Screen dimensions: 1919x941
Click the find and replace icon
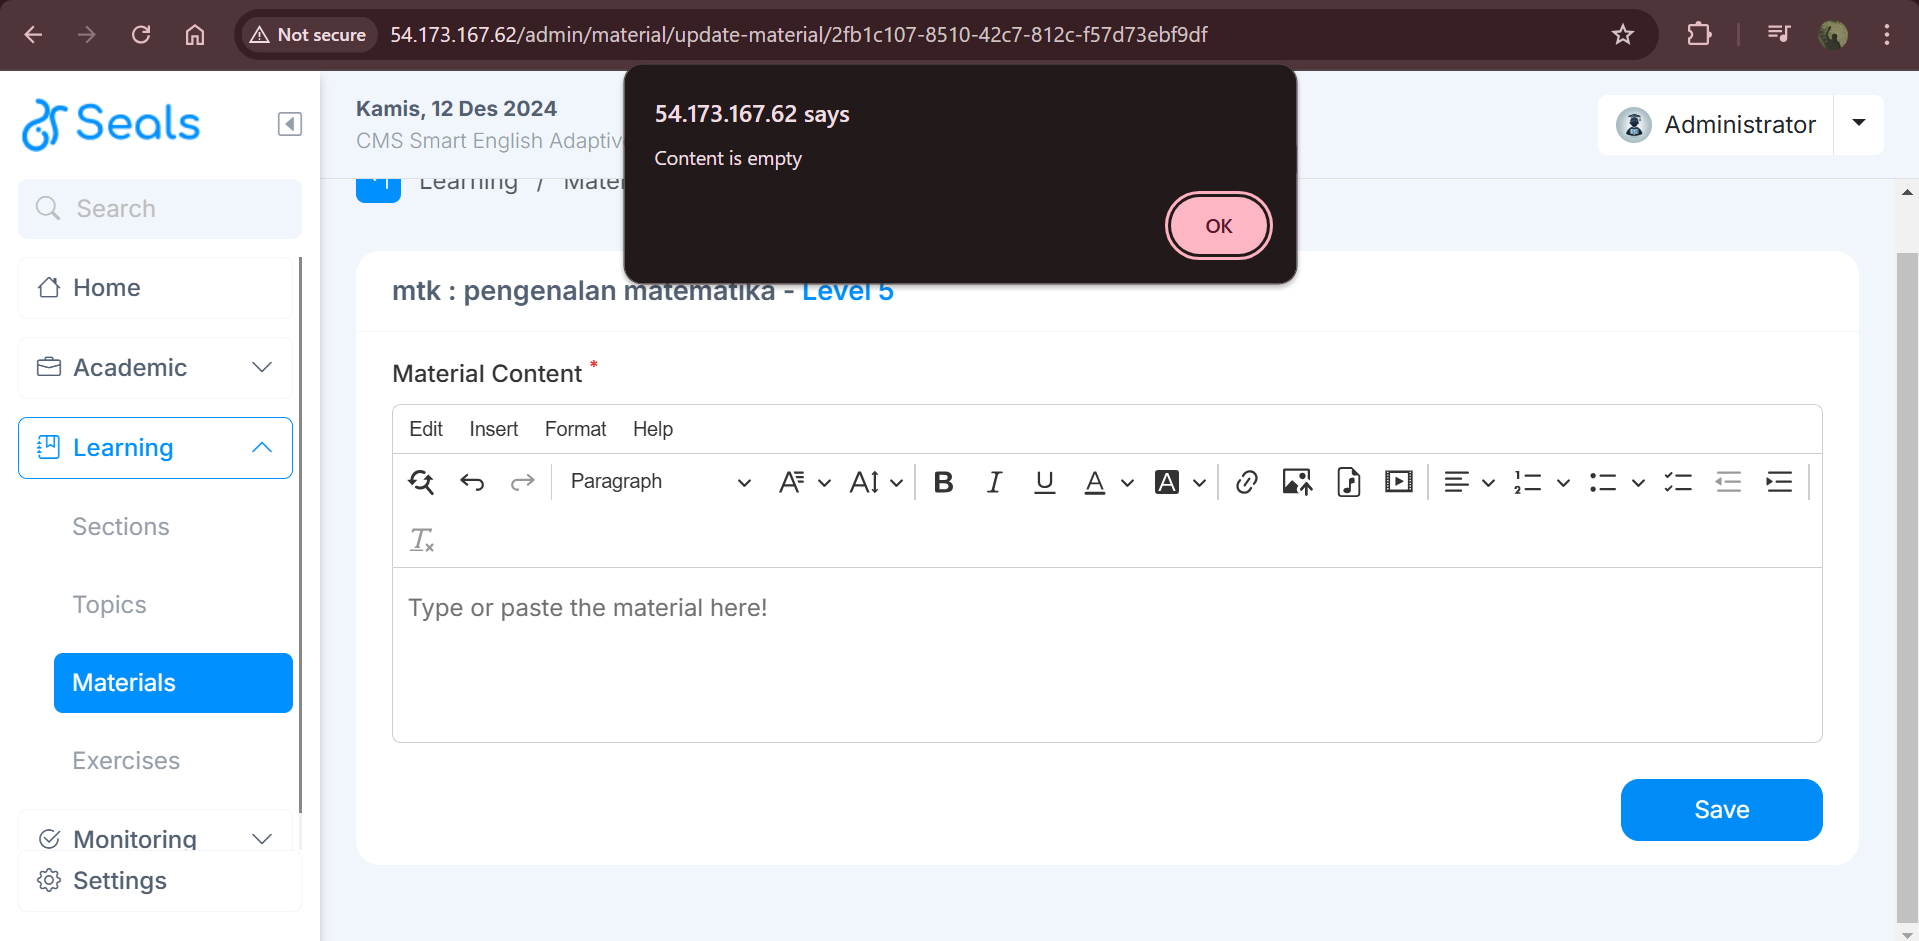[x=421, y=483]
